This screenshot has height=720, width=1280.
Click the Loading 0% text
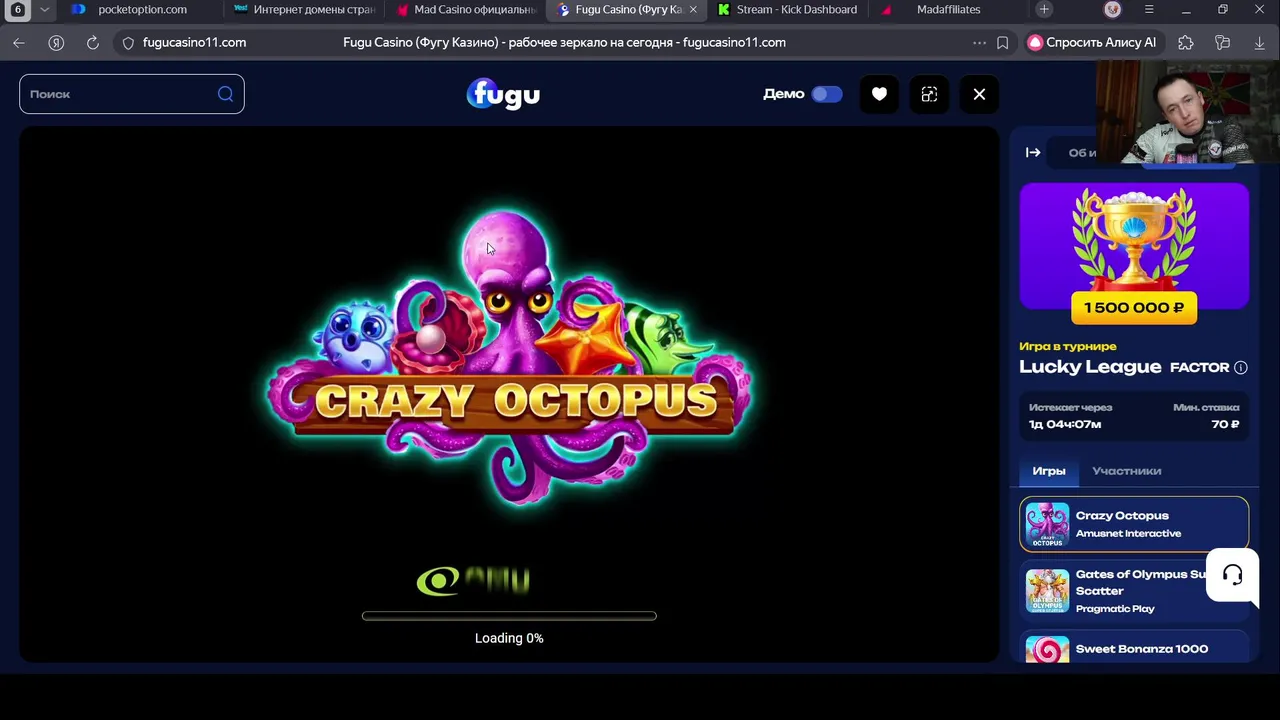coord(509,638)
